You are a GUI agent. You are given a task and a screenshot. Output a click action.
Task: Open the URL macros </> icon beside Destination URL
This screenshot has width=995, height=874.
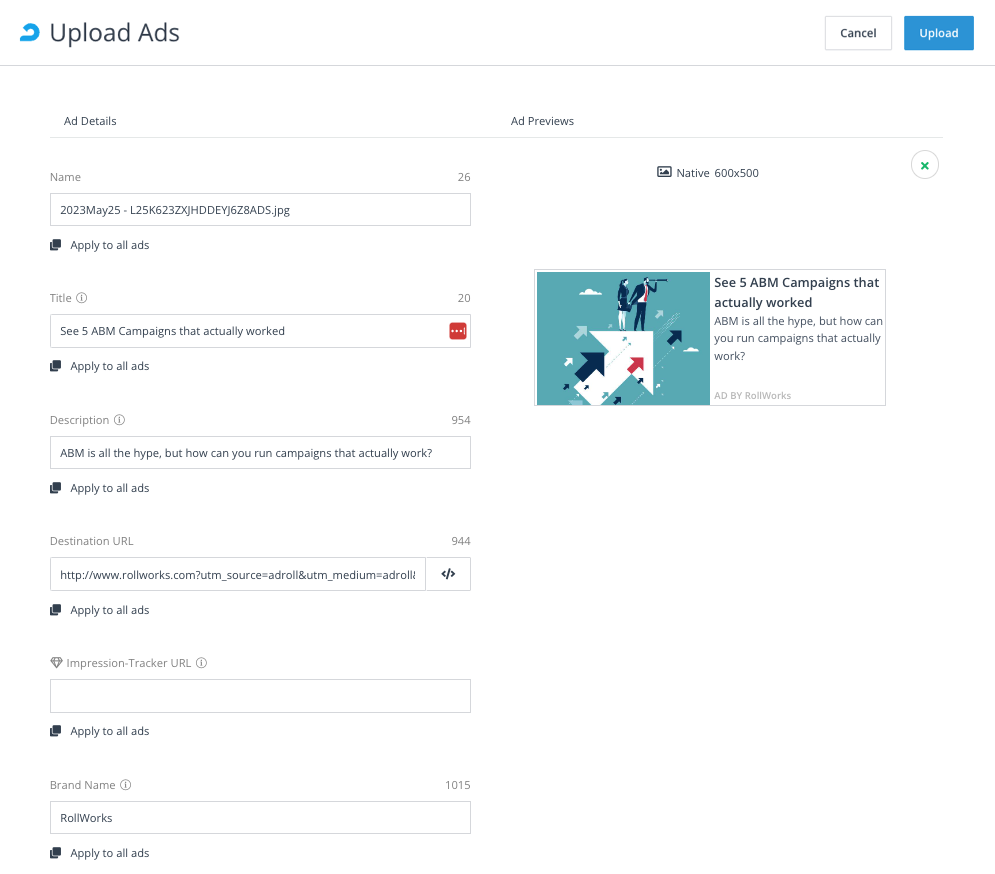tap(447, 573)
